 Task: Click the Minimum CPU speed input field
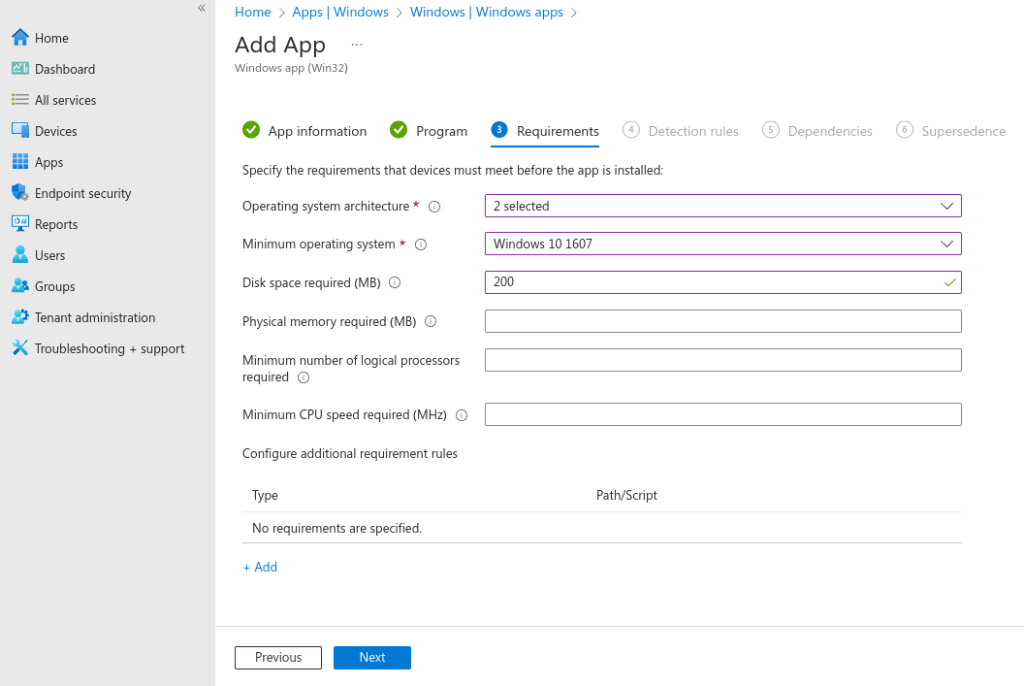(x=723, y=414)
